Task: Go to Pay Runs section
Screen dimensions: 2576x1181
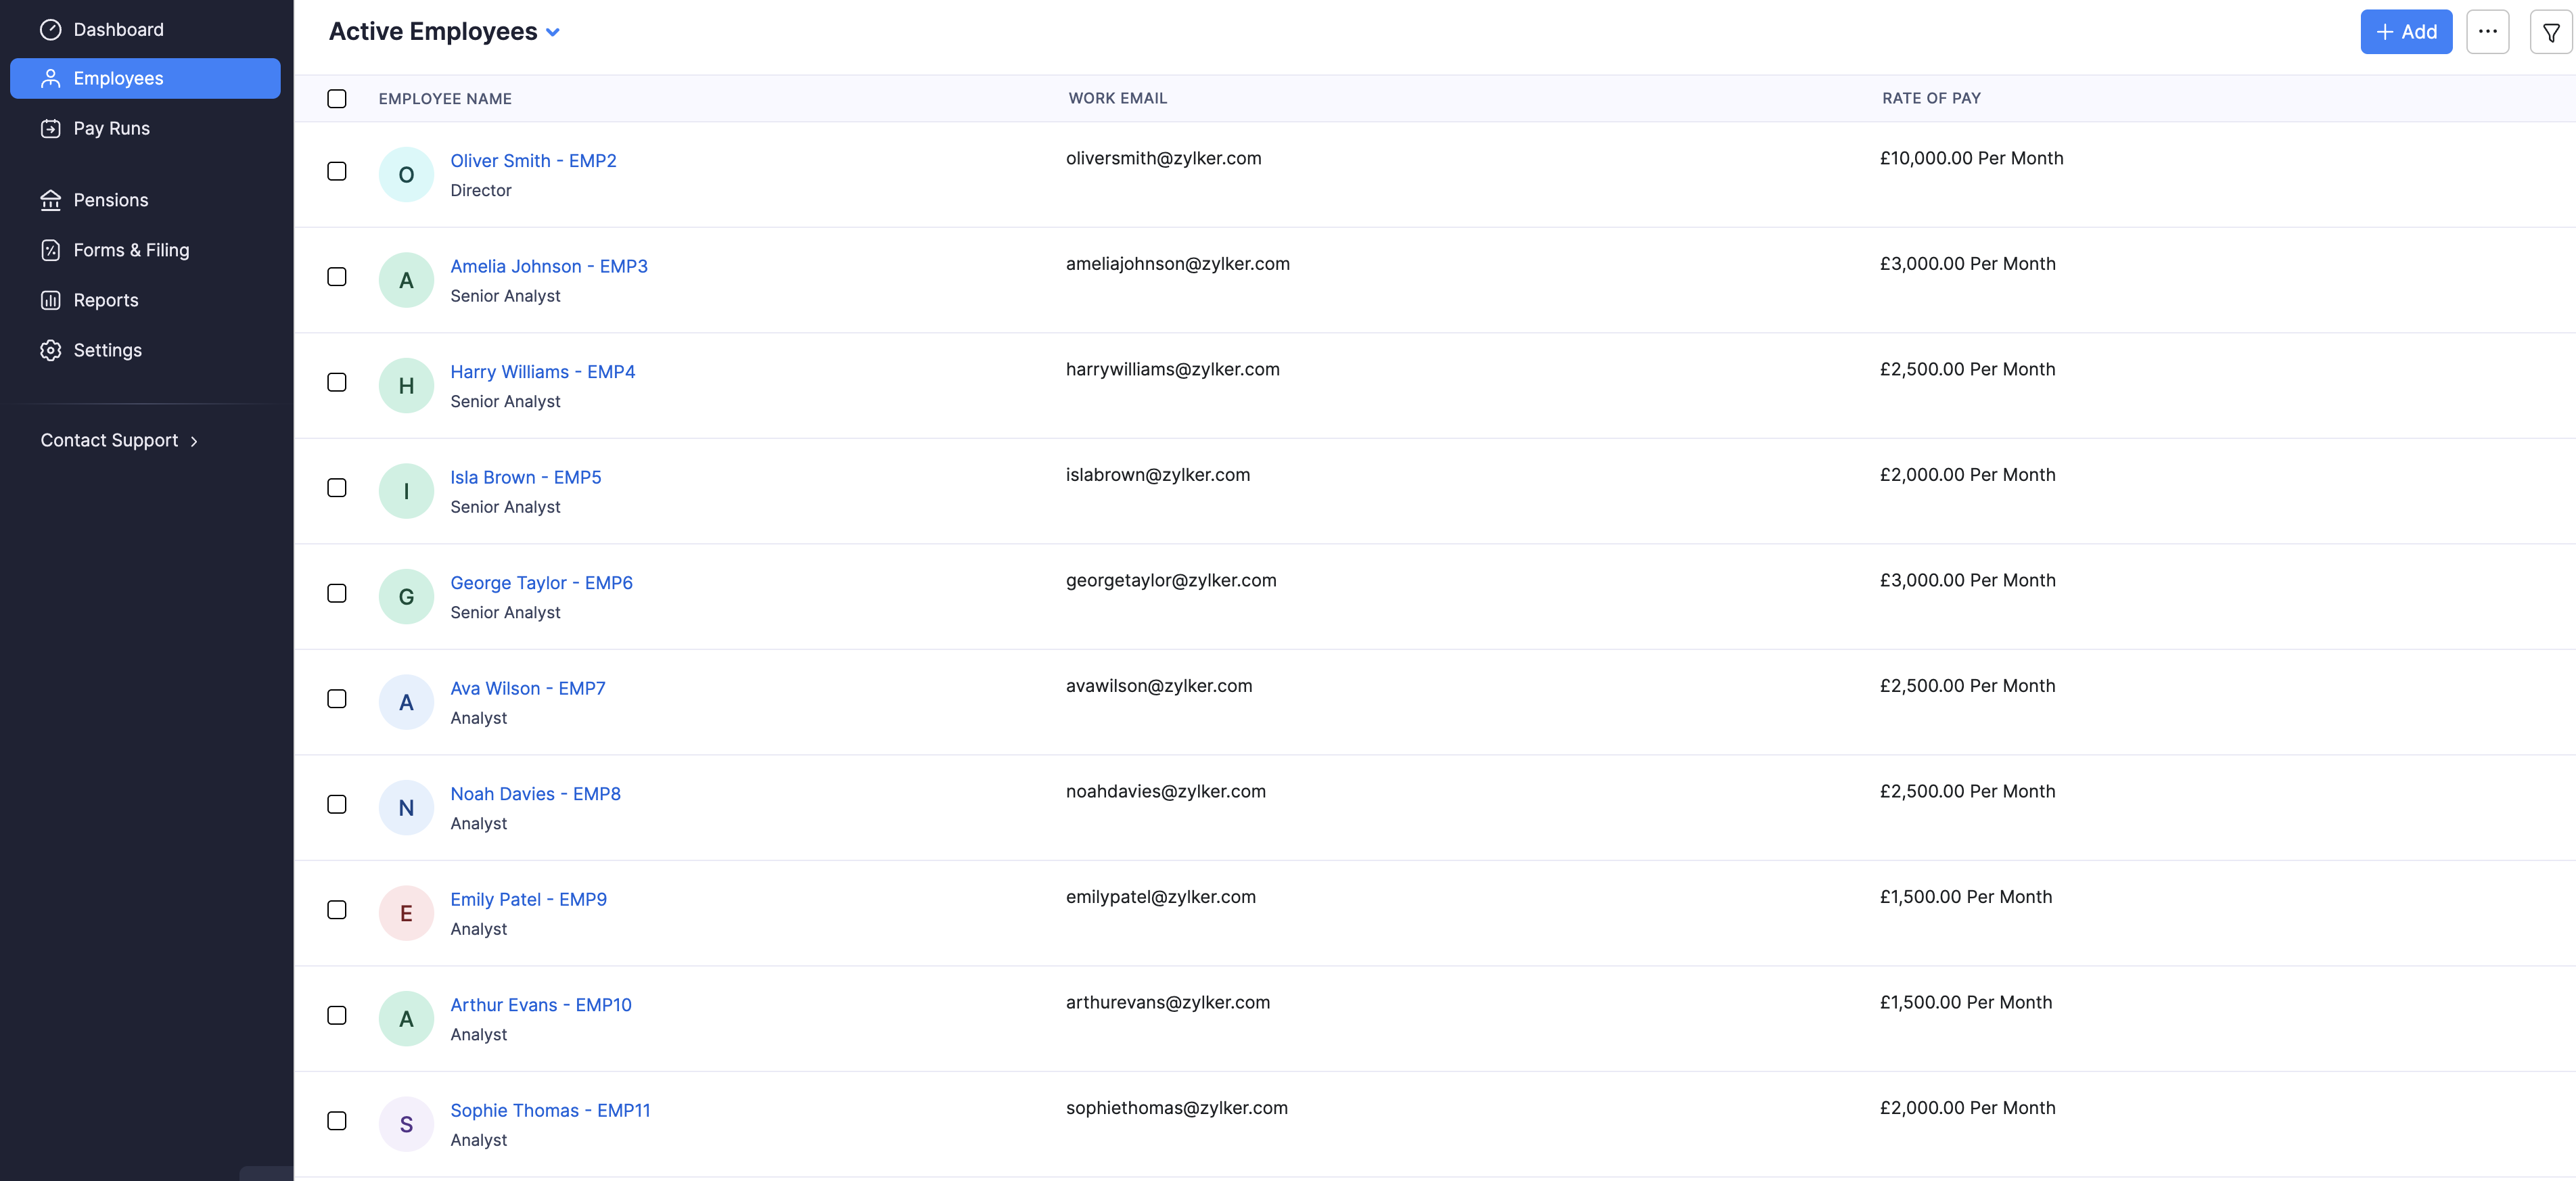Action: coord(145,128)
